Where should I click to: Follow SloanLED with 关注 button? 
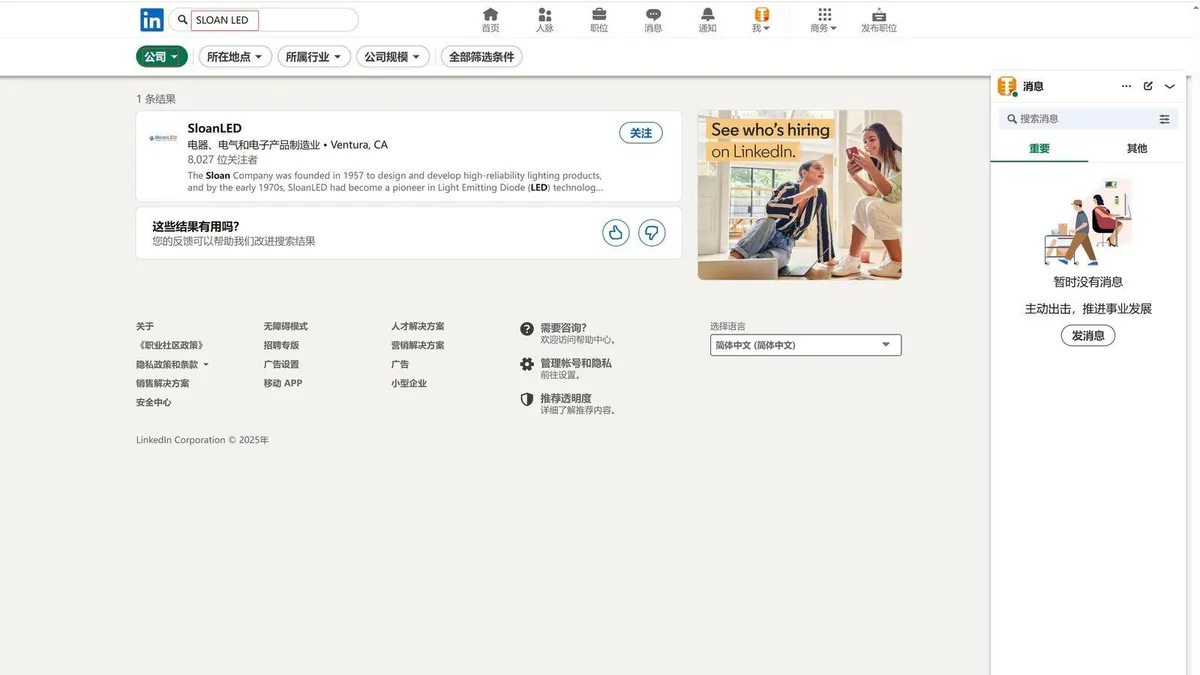pyautogui.click(x=641, y=133)
